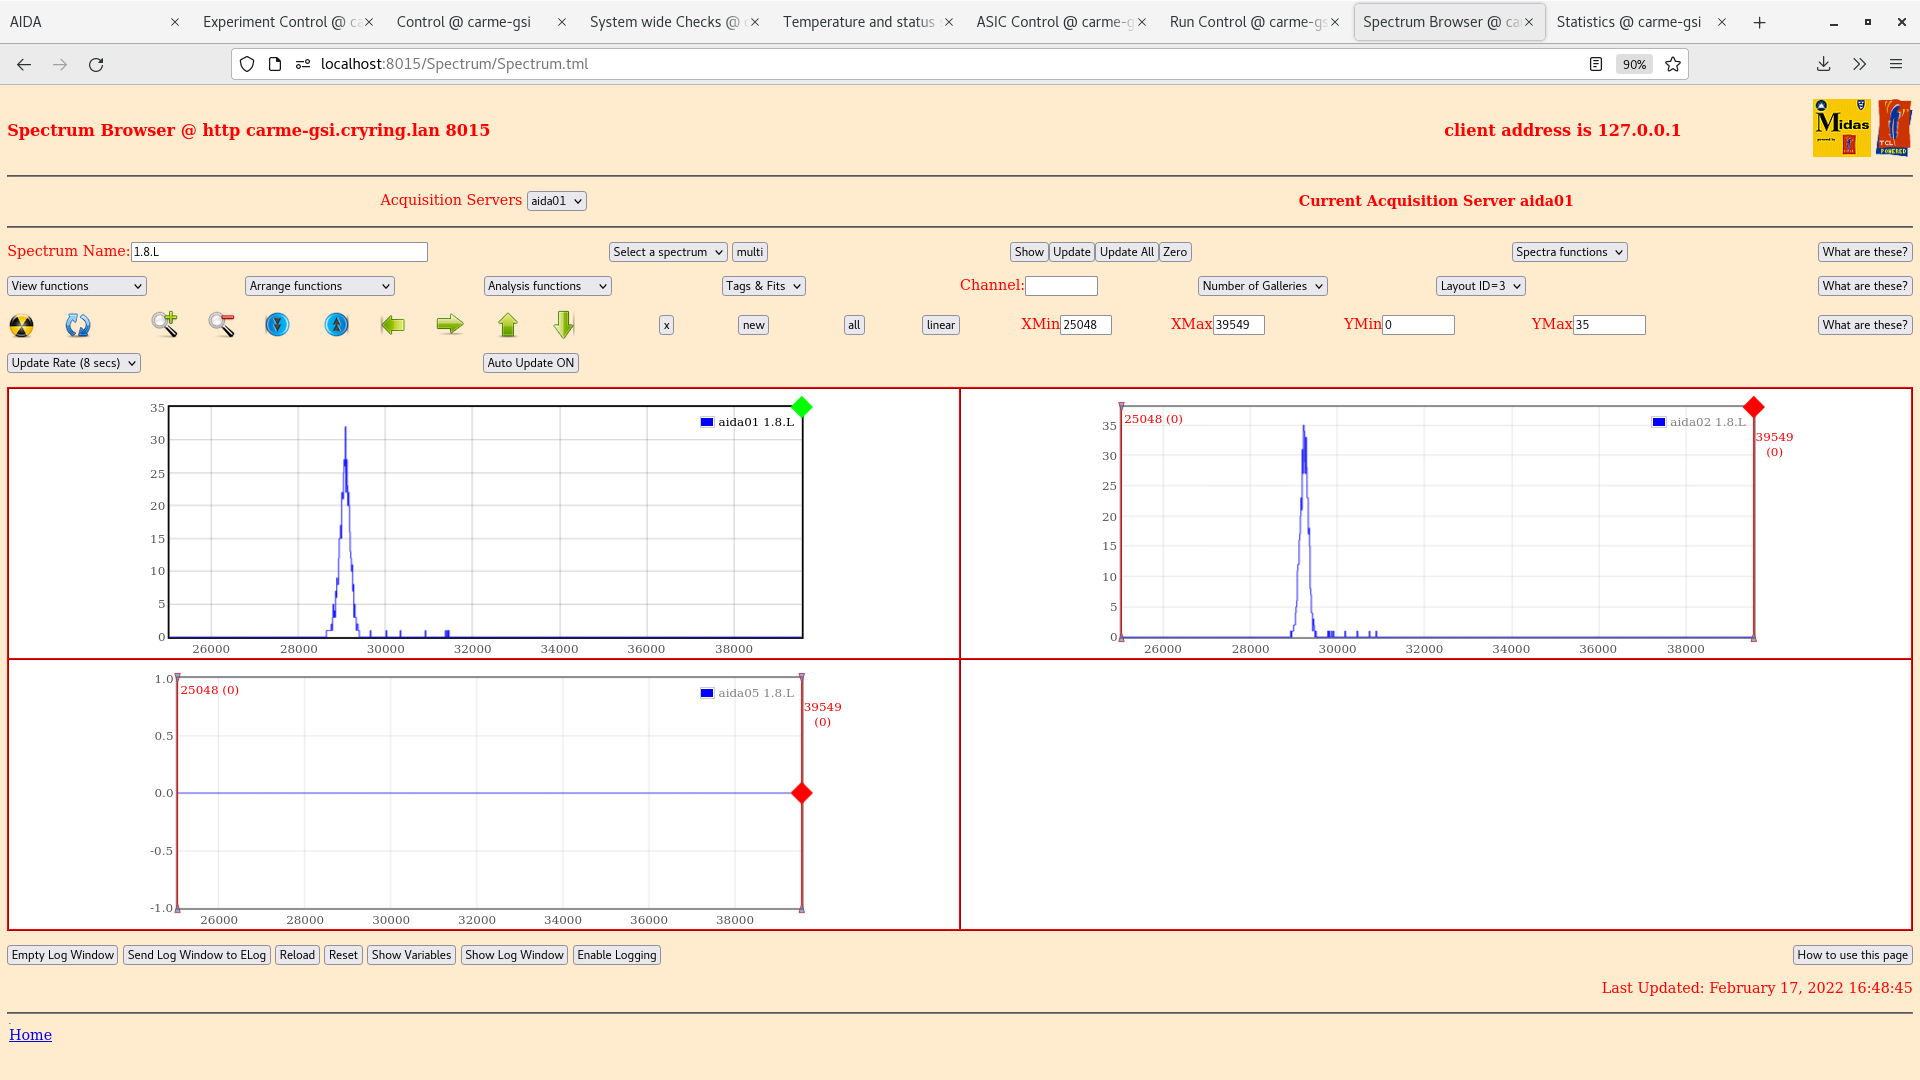The image size is (1920, 1080).
Task: Click the green right arrow icon
Action: tap(450, 324)
